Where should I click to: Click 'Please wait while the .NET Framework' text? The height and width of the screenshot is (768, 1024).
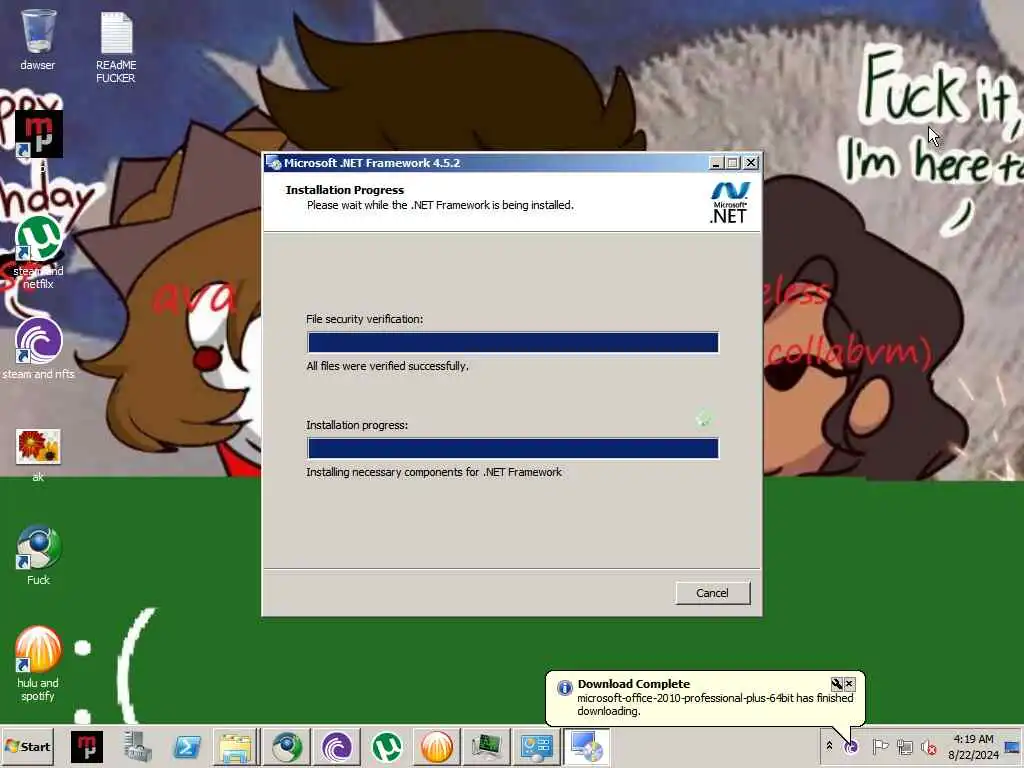click(x=440, y=205)
